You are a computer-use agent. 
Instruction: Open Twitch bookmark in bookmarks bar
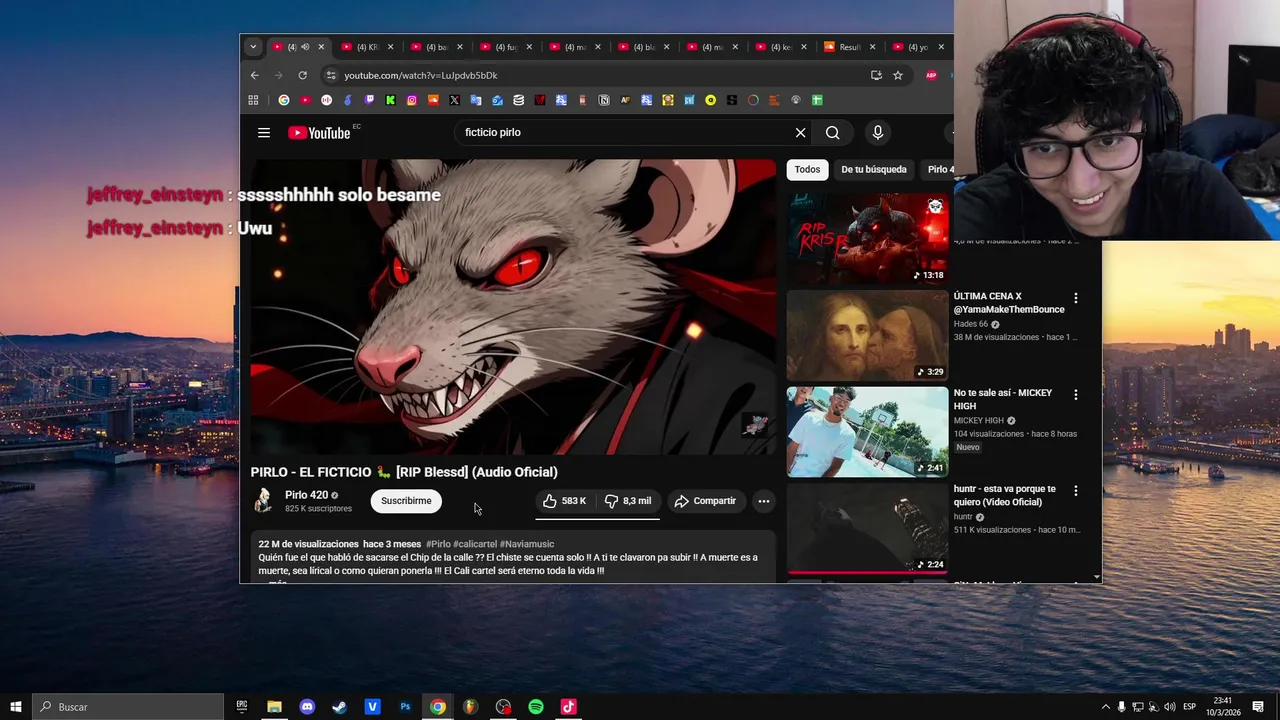point(369,100)
